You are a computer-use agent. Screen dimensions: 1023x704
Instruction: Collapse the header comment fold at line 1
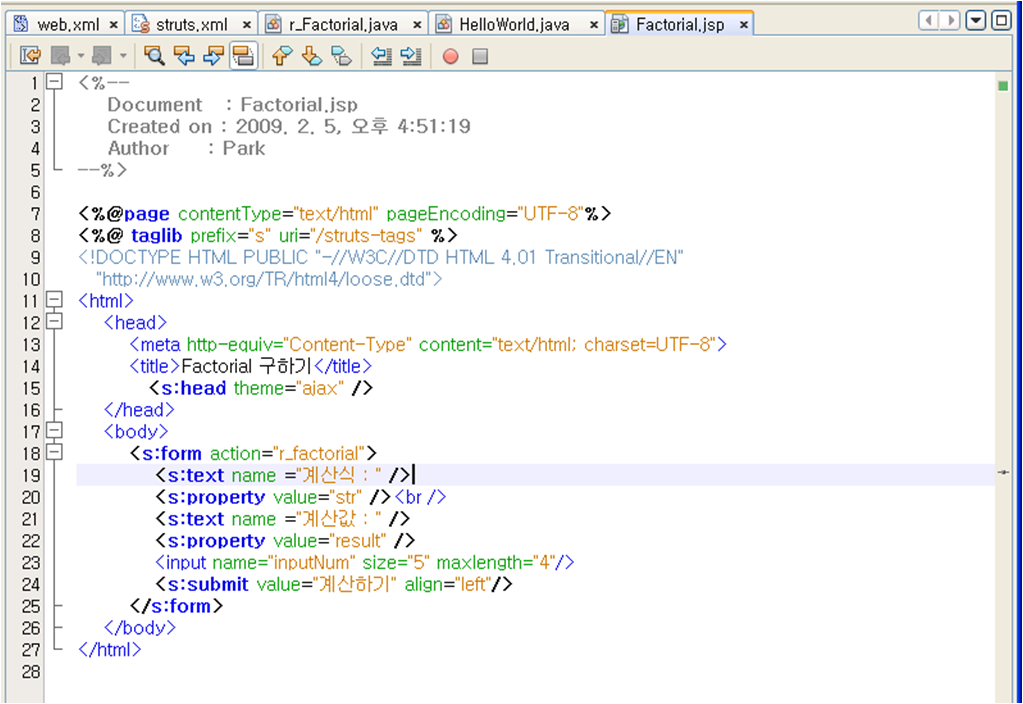coord(54,82)
